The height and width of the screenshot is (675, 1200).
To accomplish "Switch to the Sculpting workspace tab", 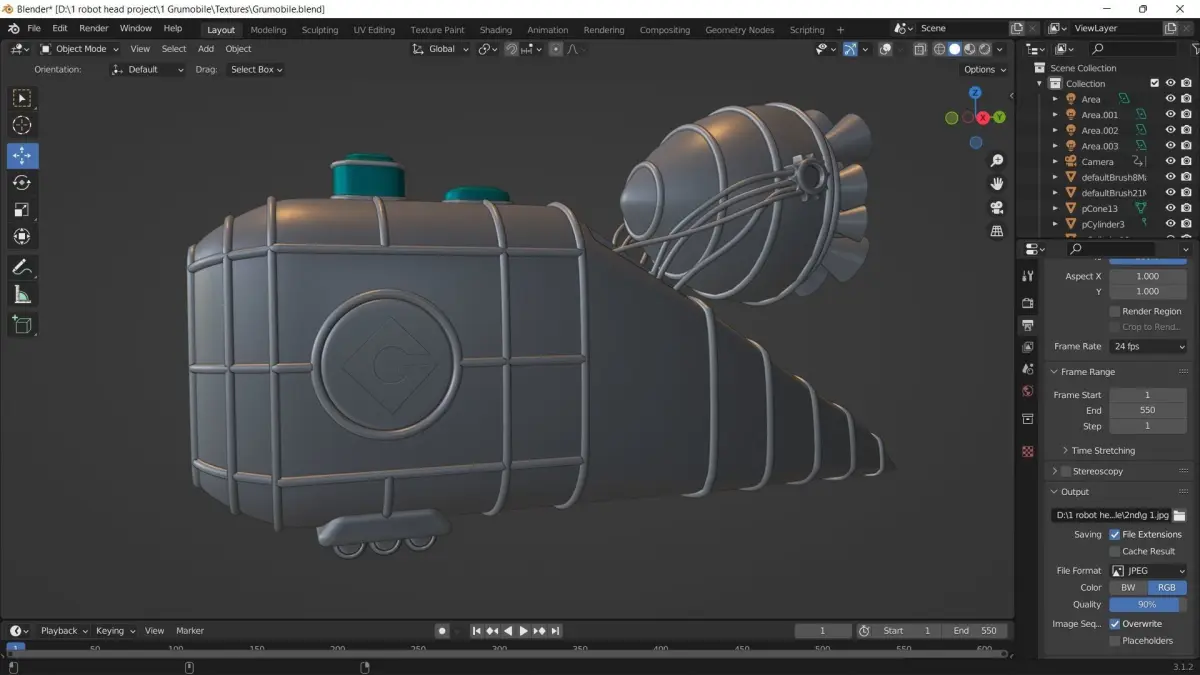I will [x=320, y=30].
